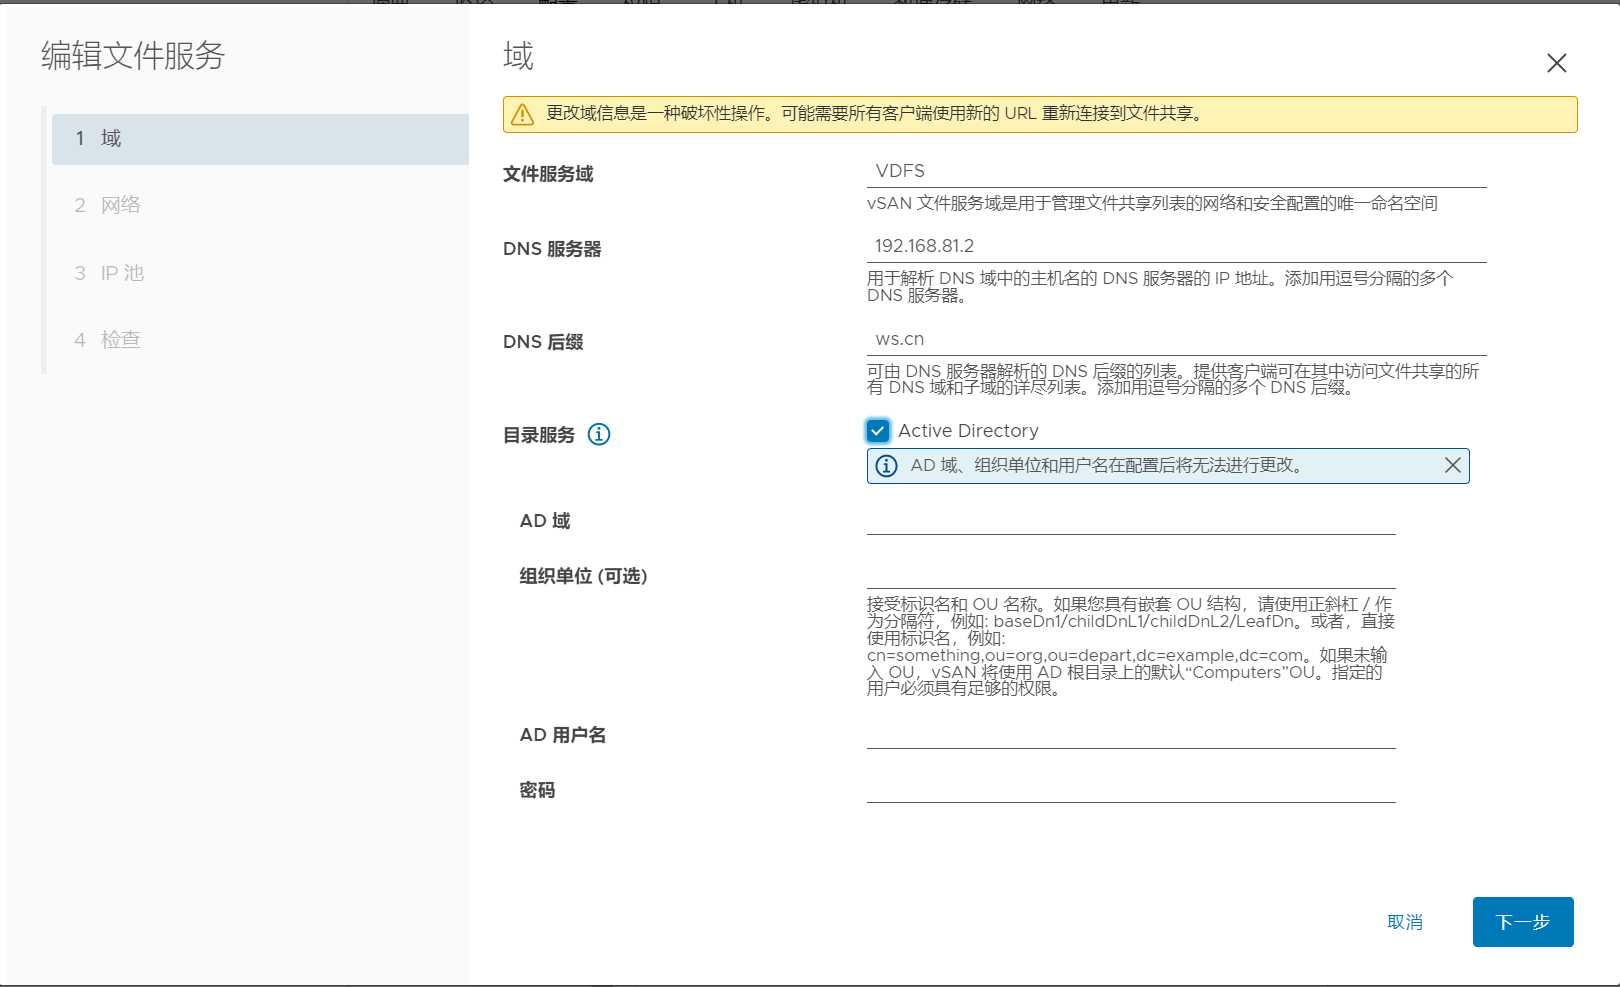Uncheck the Active Directory checkbox
Image resolution: width=1620 pixels, height=987 pixels.
coord(878,431)
